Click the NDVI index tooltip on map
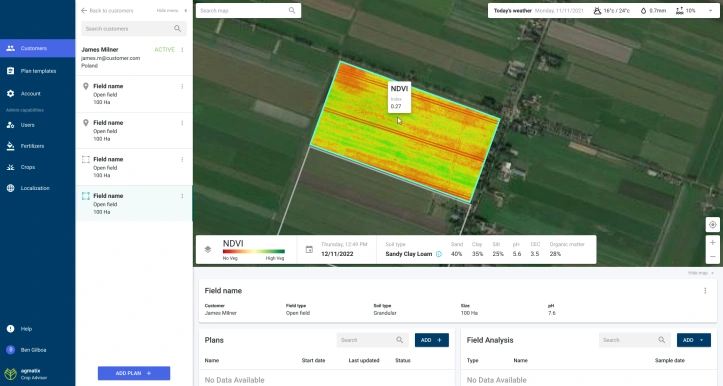This screenshot has width=723, height=386. (x=399, y=97)
